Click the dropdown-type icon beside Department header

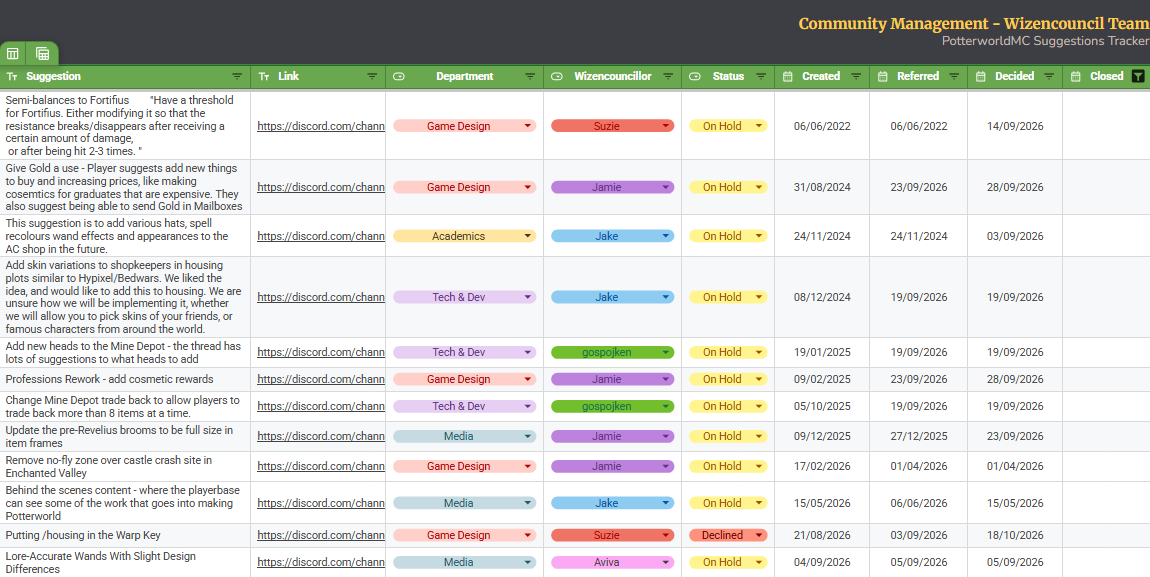pos(399,76)
